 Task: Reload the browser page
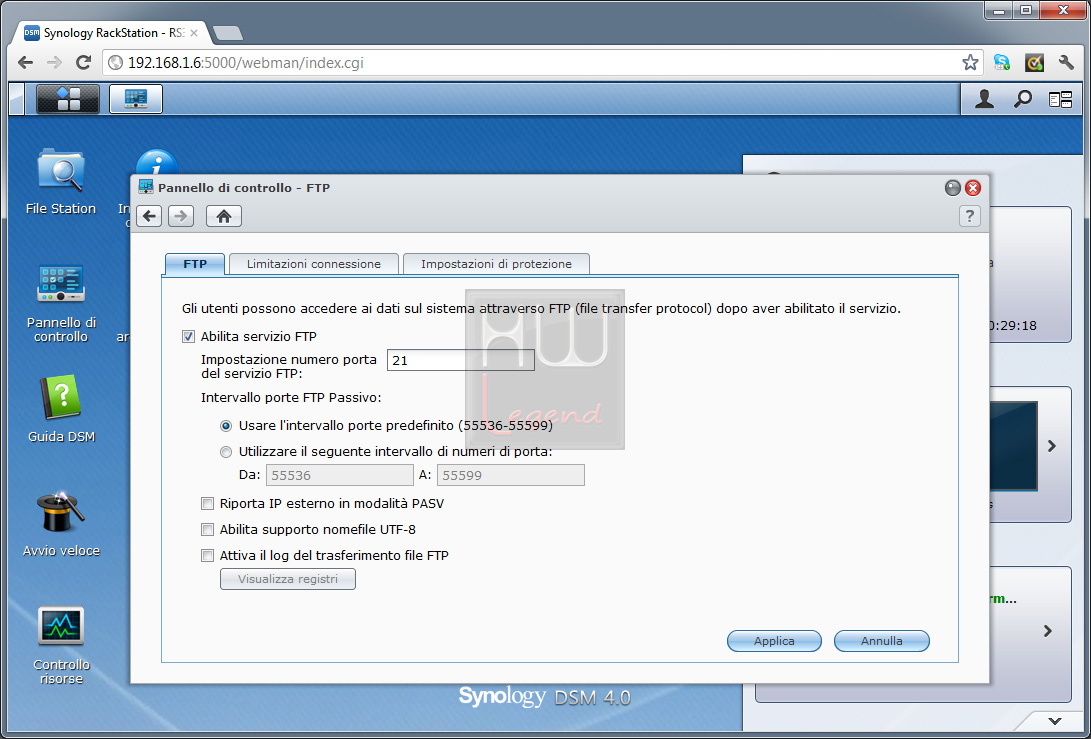(83, 63)
